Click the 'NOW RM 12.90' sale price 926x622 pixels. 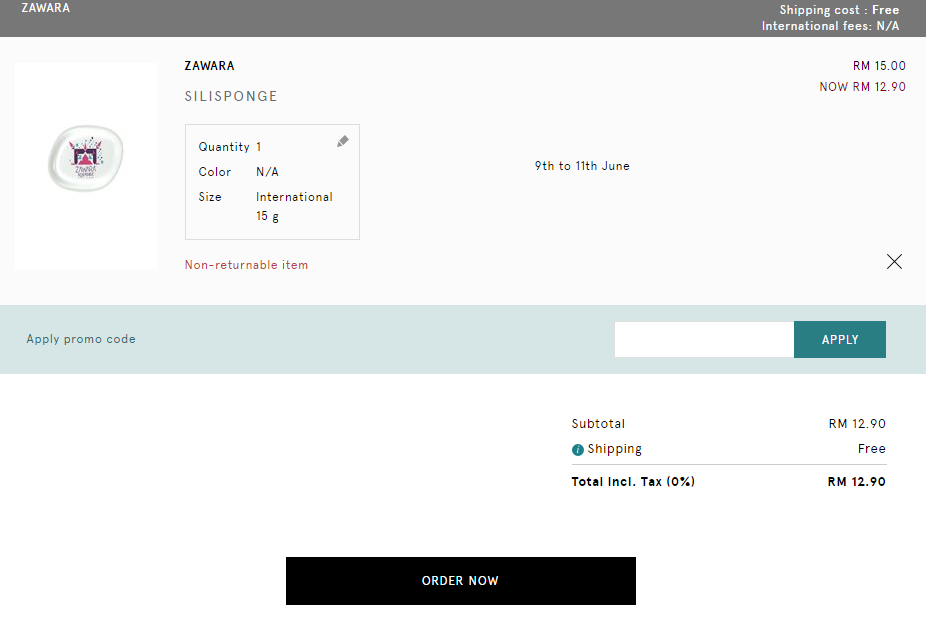[862, 87]
